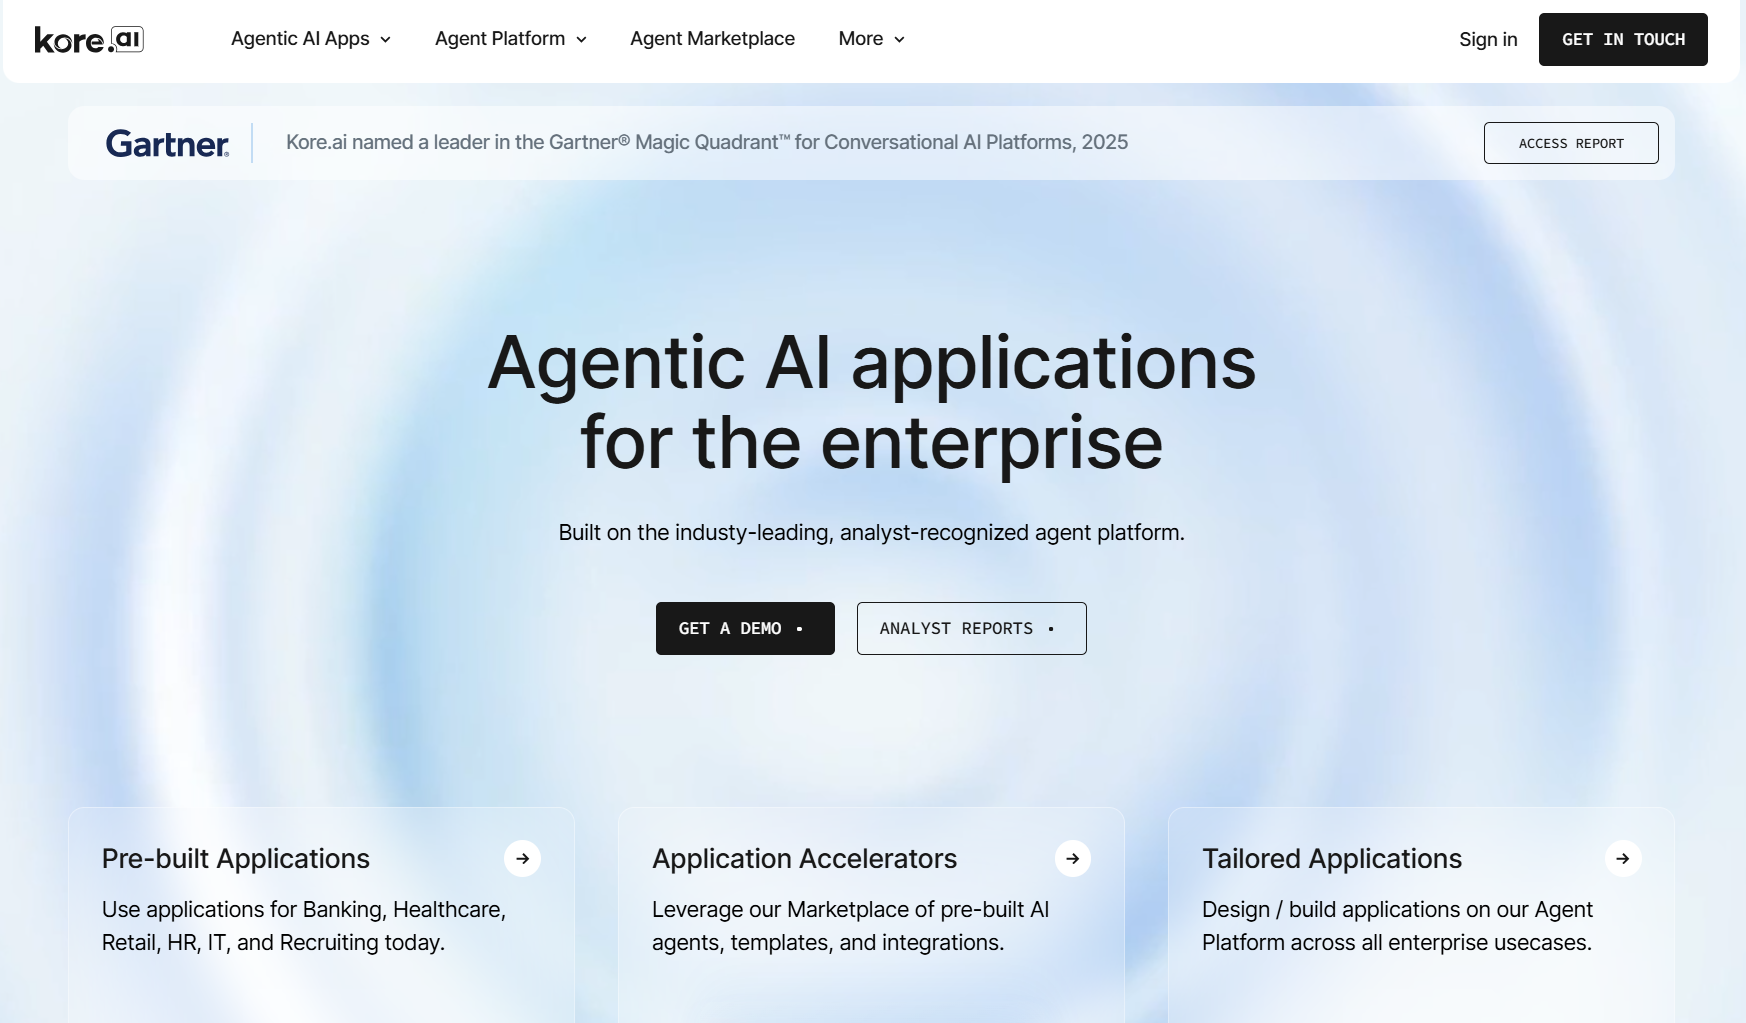Click arrow icon on Application Accelerators card
Image resolution: width=1746 pixels, height=1023 pixels.
(1072, 858)
